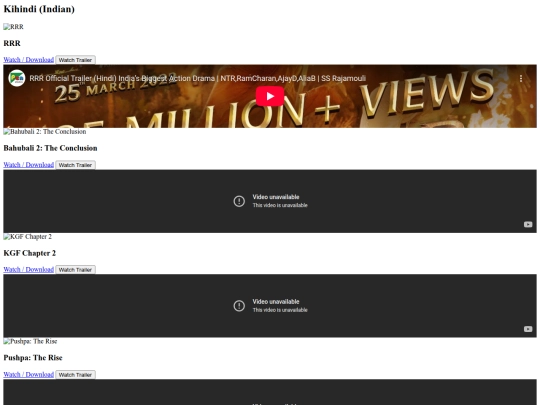
Task: Click Watch Trailer button for Bahubali 2
Action: 75,165
